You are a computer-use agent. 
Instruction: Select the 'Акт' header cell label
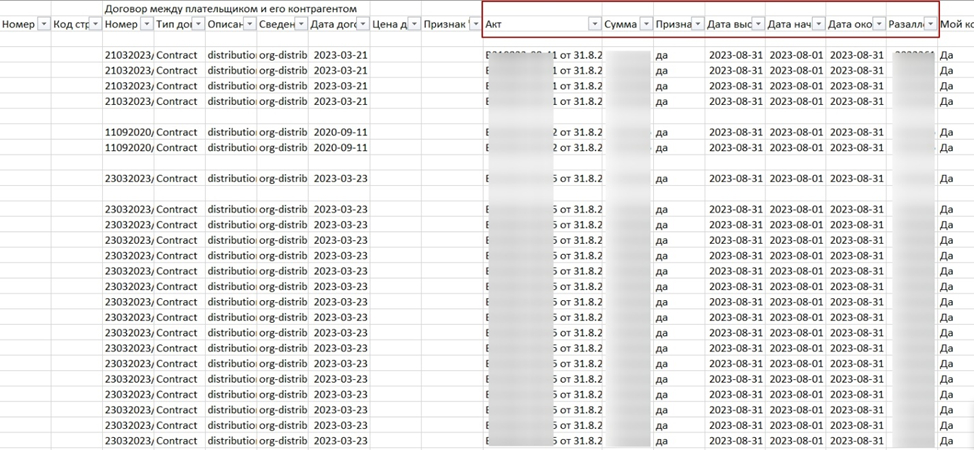coord(493,24)
